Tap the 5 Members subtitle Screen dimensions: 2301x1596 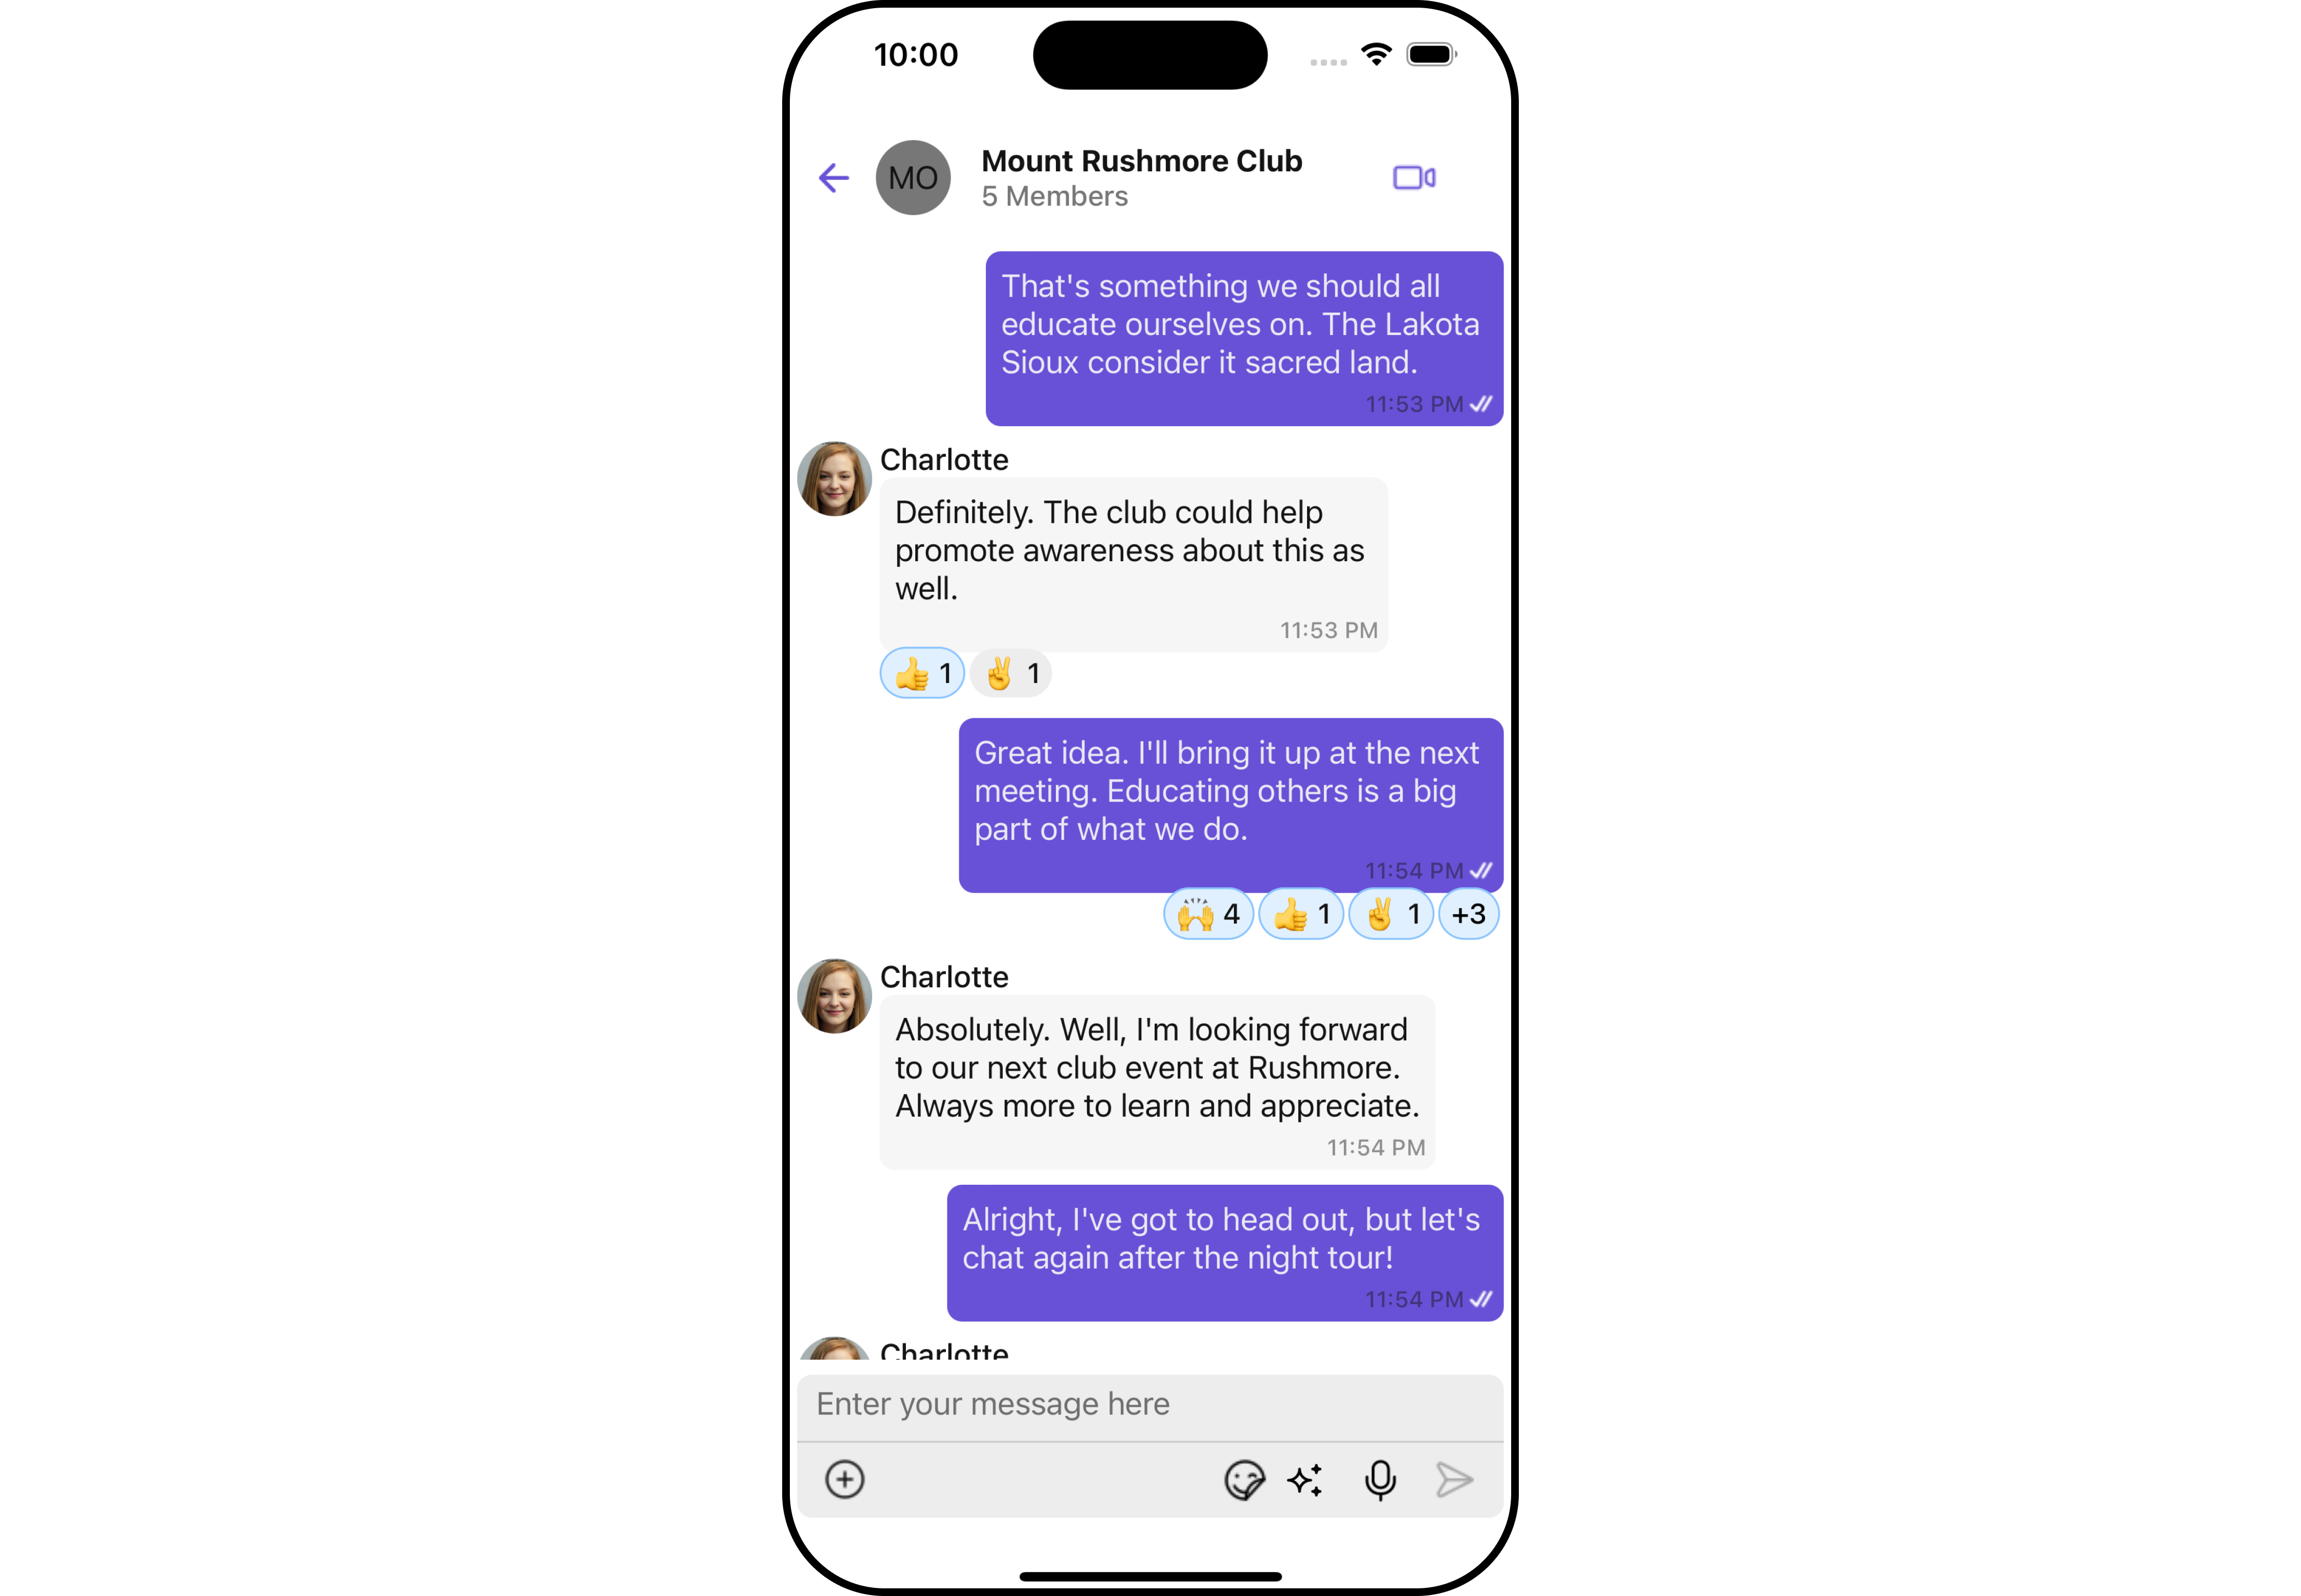[1054, 196]
